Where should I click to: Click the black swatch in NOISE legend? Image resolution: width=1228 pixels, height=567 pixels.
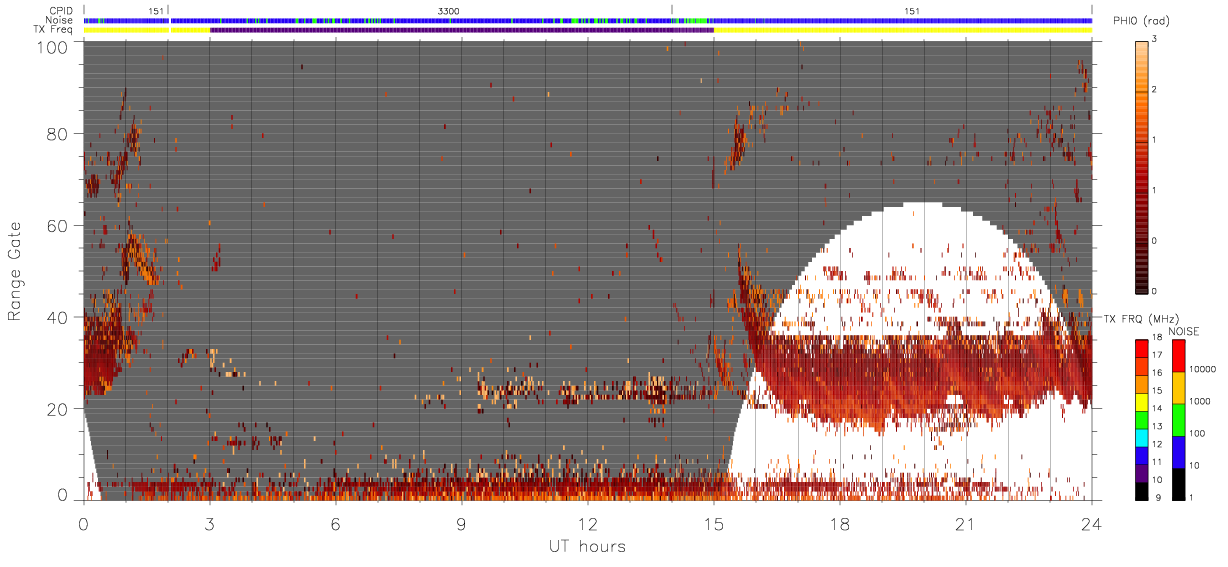click(x=1179, y=484)
